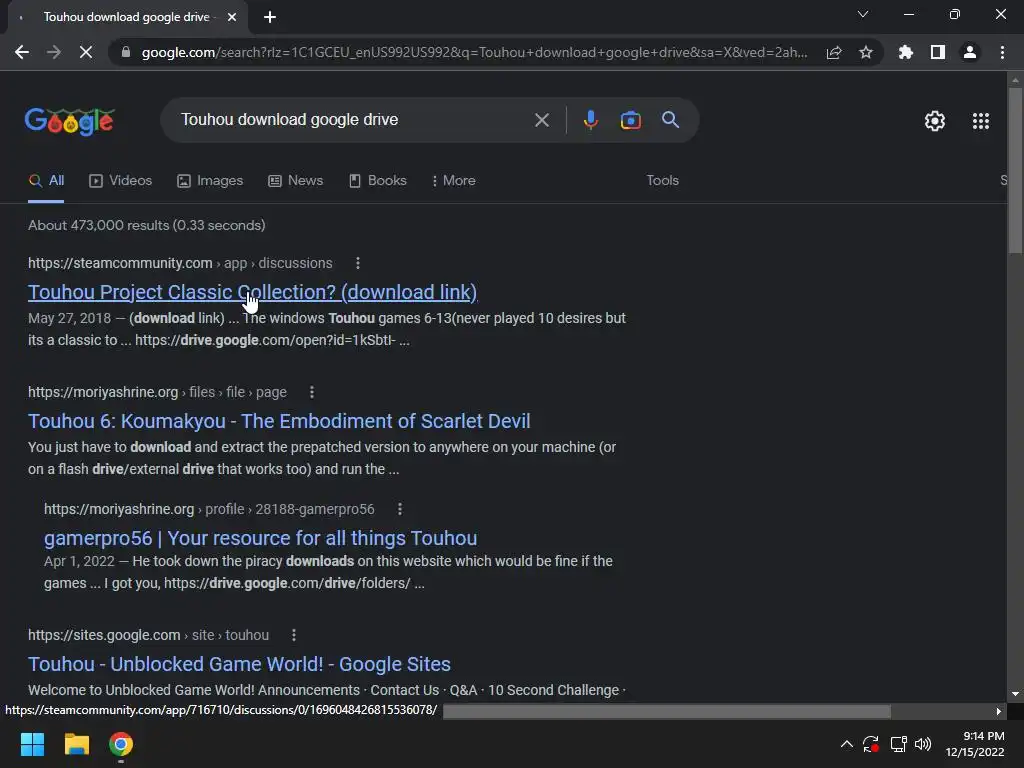
Task: Open network status in tray
Action: 899,744
